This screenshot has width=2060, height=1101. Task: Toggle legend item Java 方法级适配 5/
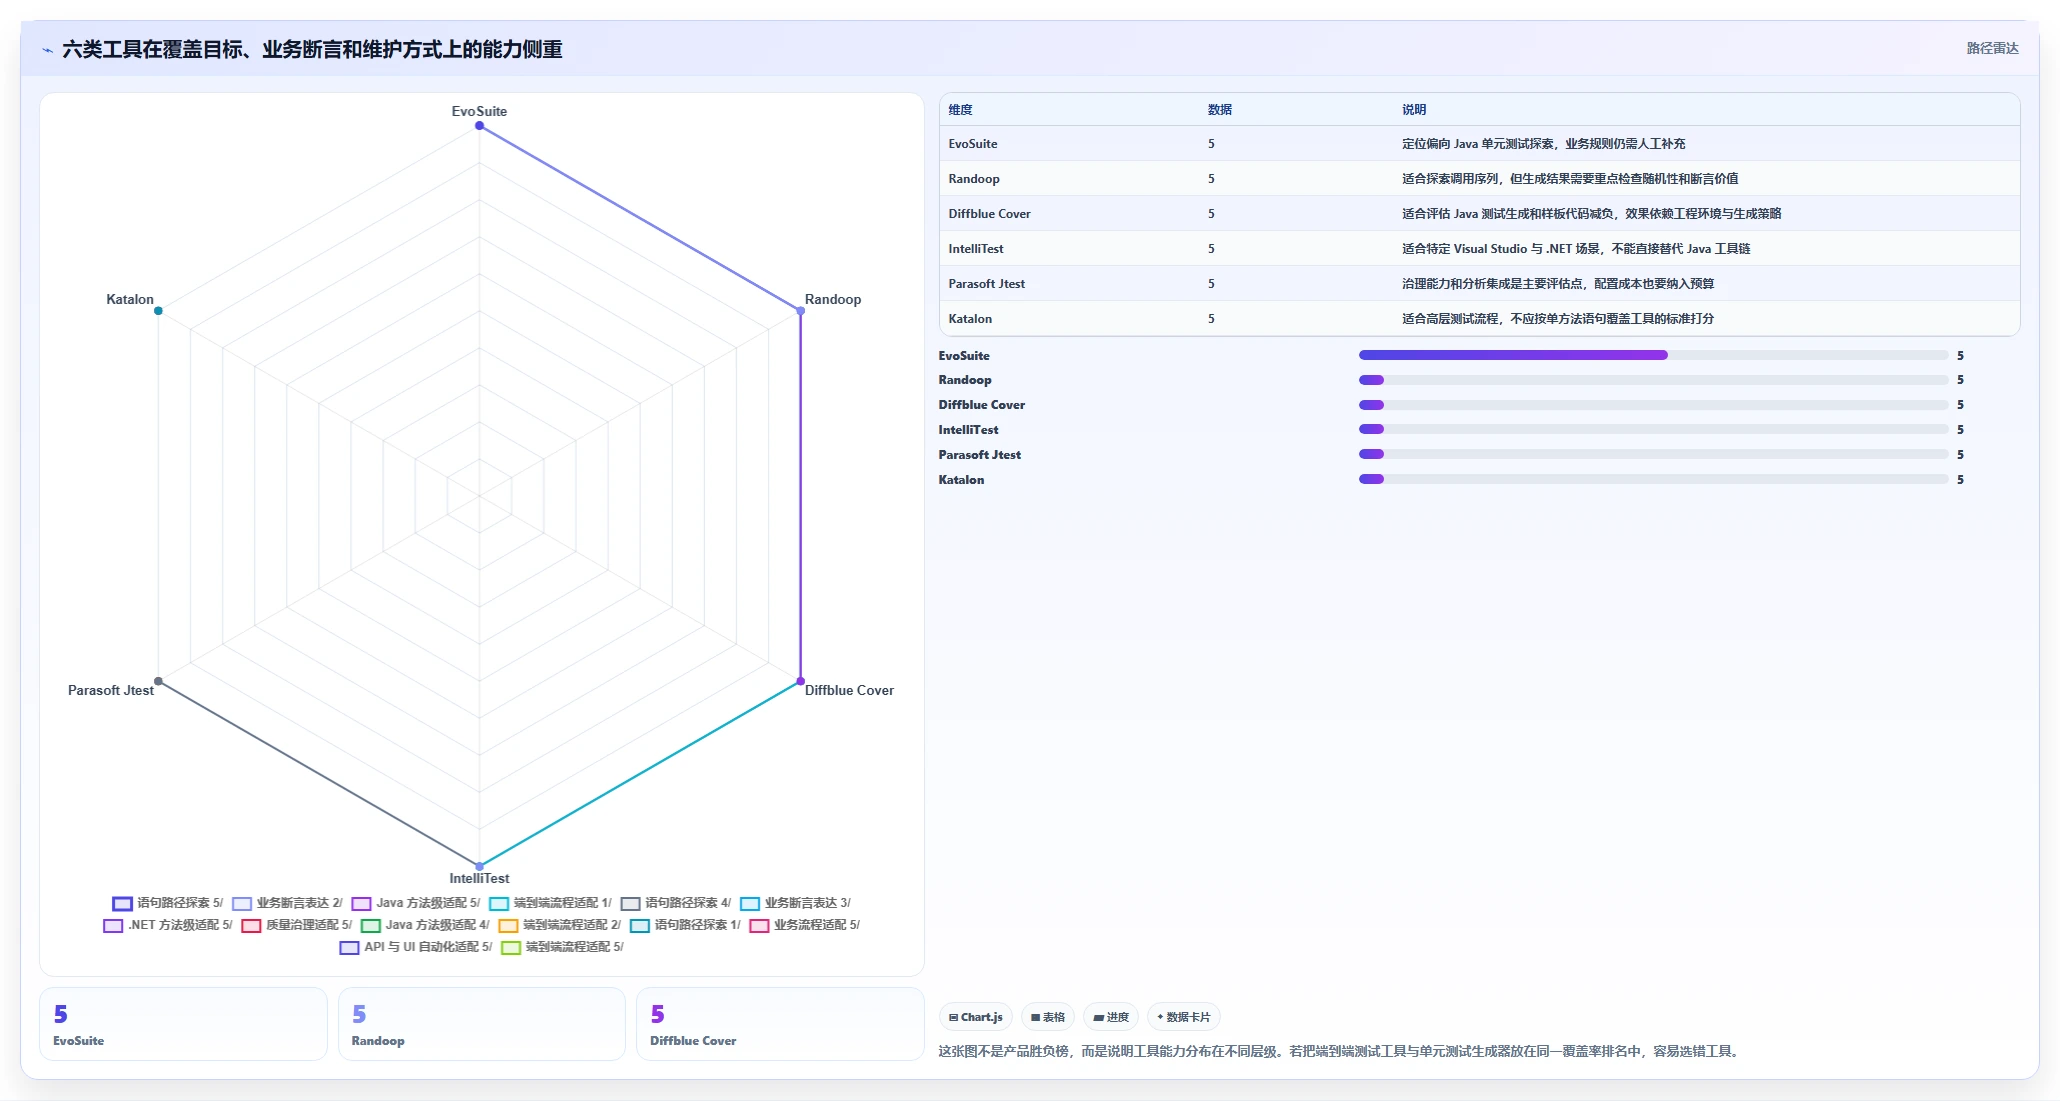415,903
